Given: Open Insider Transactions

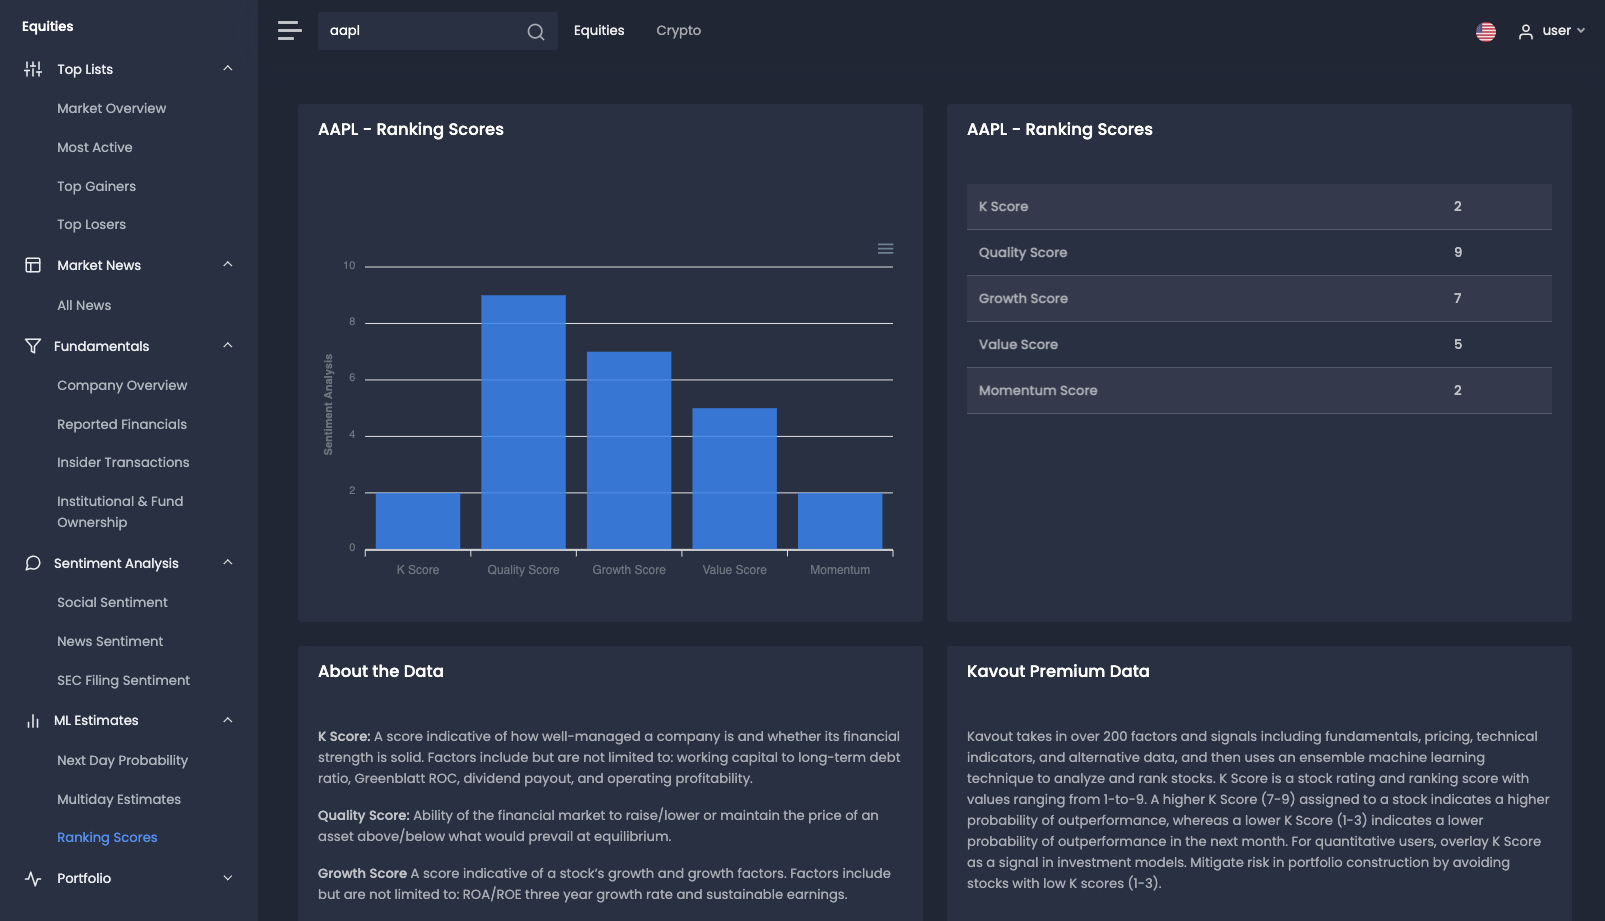Looking at the screenshot, I should point(123,463).
